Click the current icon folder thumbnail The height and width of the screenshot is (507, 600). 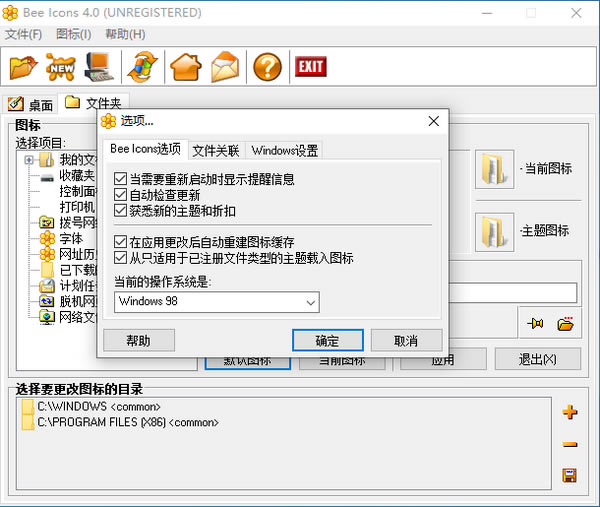494,169
